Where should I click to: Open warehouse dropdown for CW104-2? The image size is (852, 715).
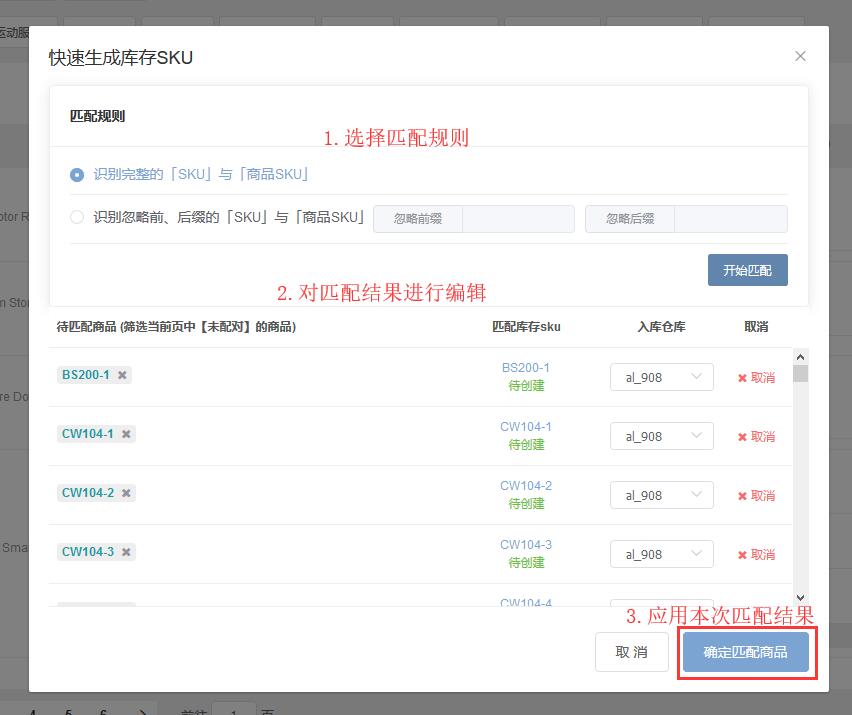pos(661,496)
